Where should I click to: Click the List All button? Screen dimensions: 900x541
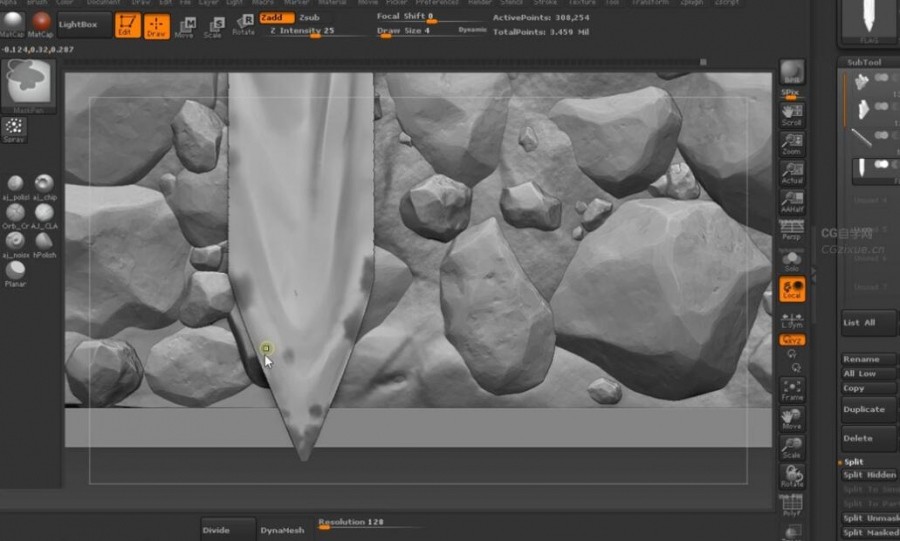click(x=869, y=322)
